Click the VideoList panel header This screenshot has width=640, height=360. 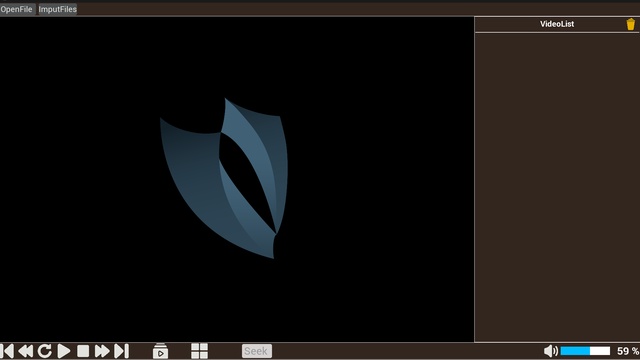[x=557, y=24]
